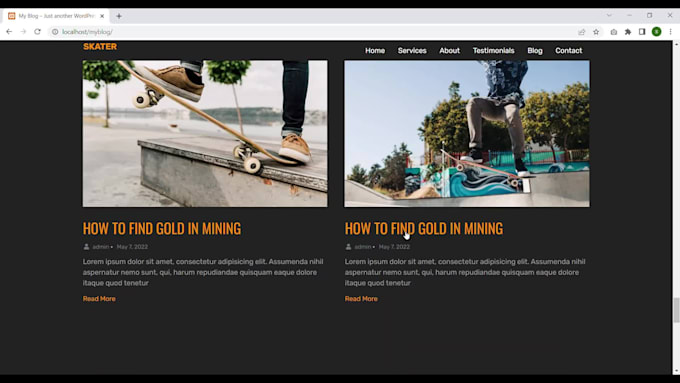This screenshot has width=680, height=383.
Task: Click the tab search chevron
Action: click(x=609, y=15)
